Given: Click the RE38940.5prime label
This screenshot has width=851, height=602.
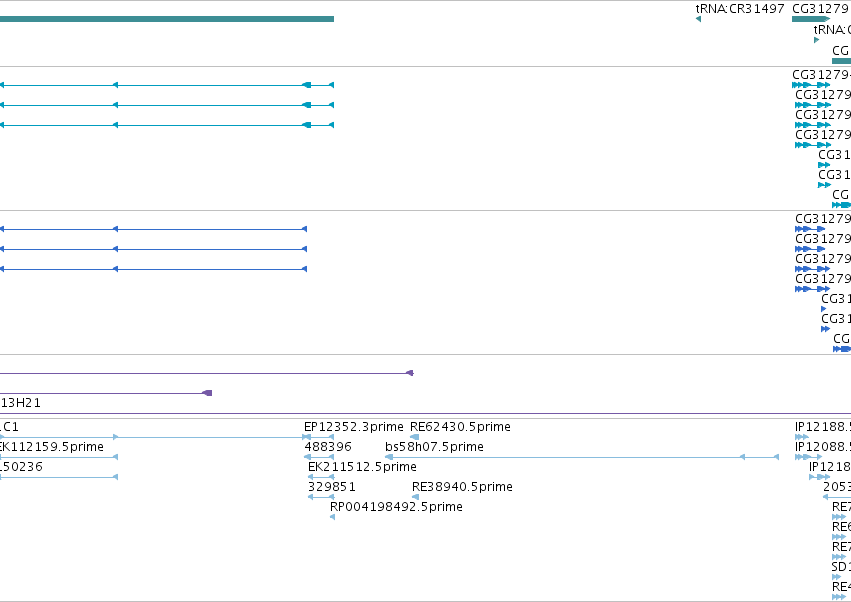Looking at the screenshot, I should 462,487.
